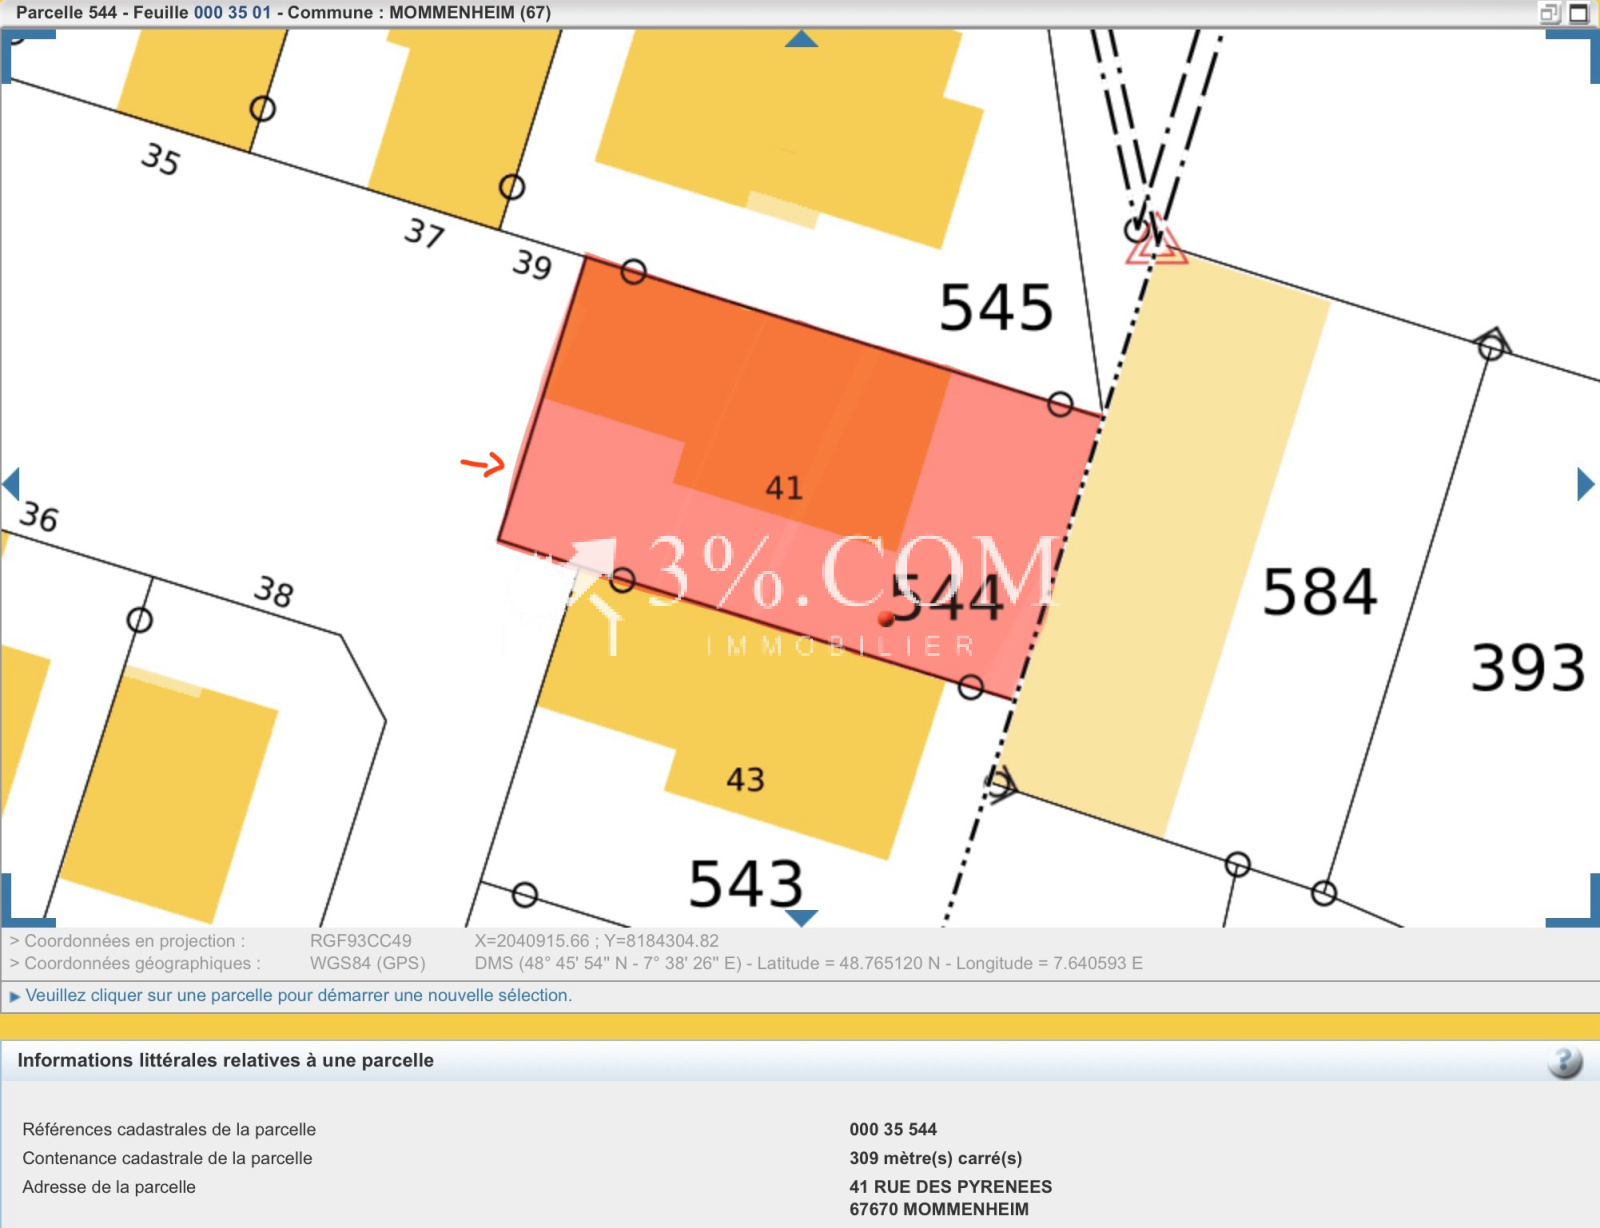The image size is (1600, 1228).
Task: Click the new parcel selection message link
Action: click(x=299, y=995)
